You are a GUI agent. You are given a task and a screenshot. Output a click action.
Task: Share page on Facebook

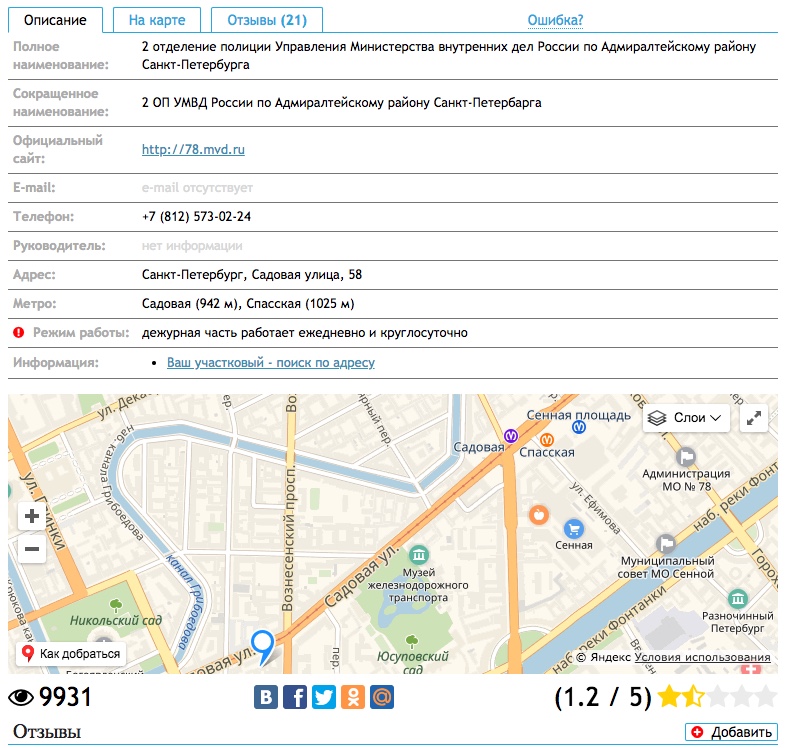(295, 697)
